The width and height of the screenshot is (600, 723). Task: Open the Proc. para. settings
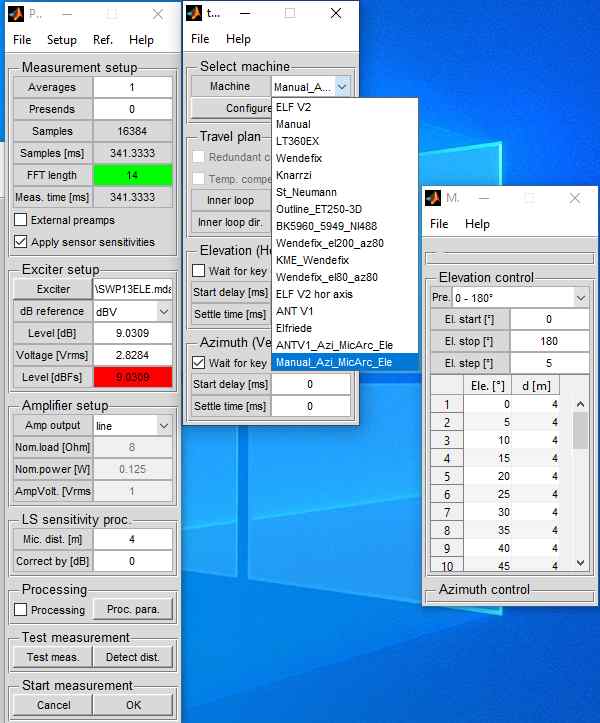coord(133,609)
